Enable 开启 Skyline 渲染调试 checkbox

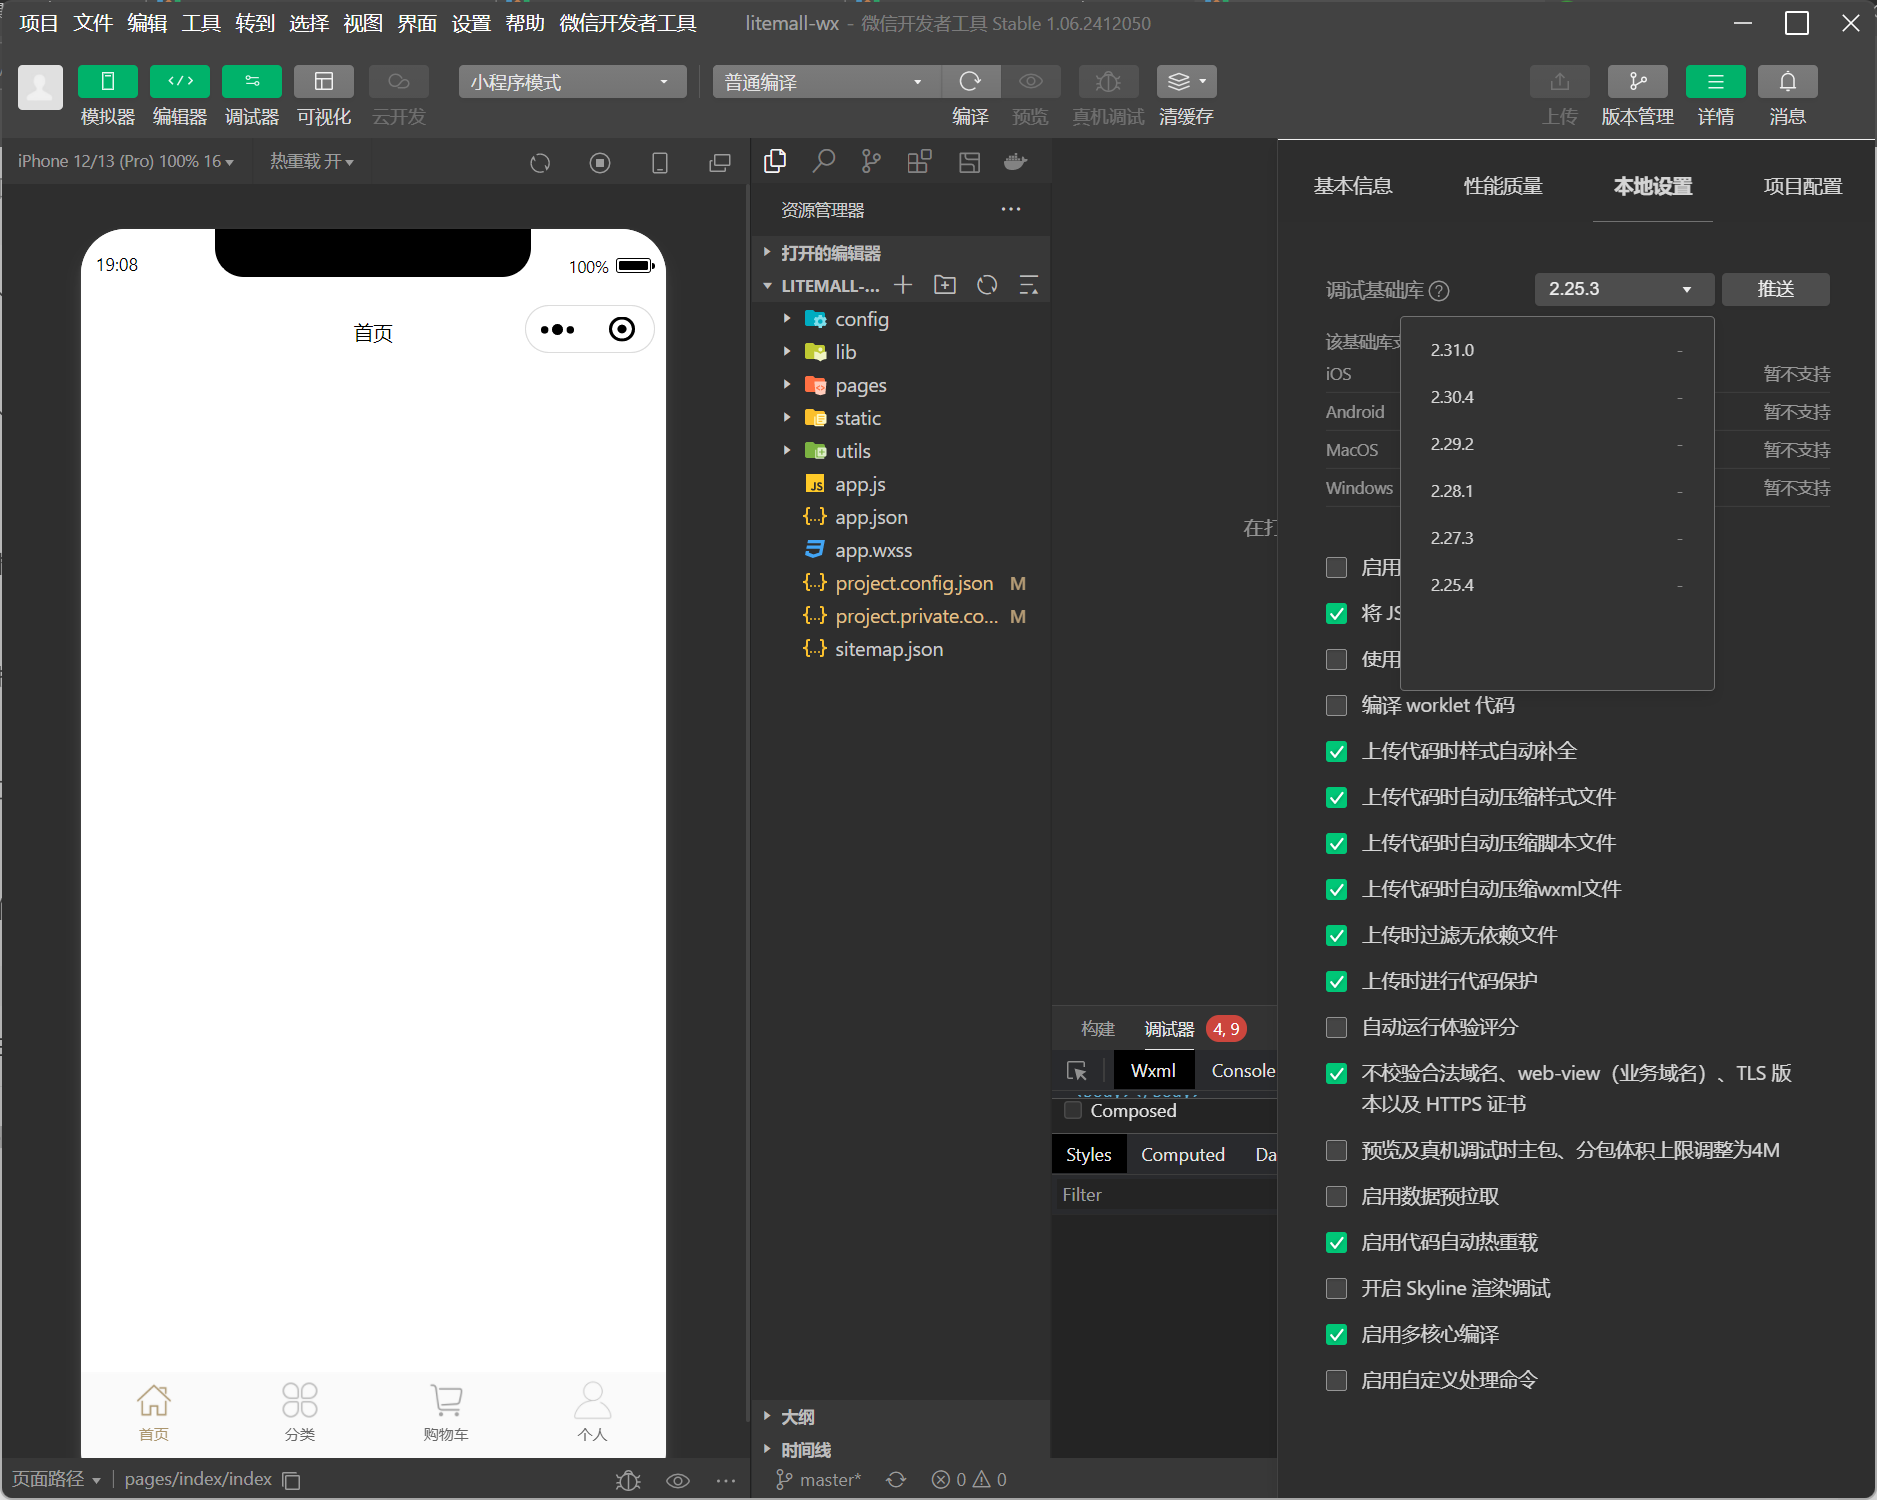coord(1336,1289)
